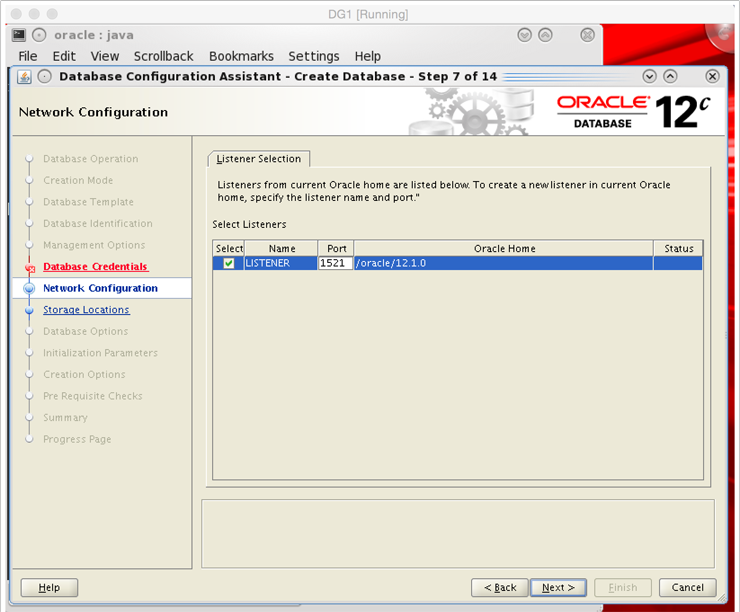Open the Settings menu
The height and width of the screenshot is (612, 740).
[314, 56]
